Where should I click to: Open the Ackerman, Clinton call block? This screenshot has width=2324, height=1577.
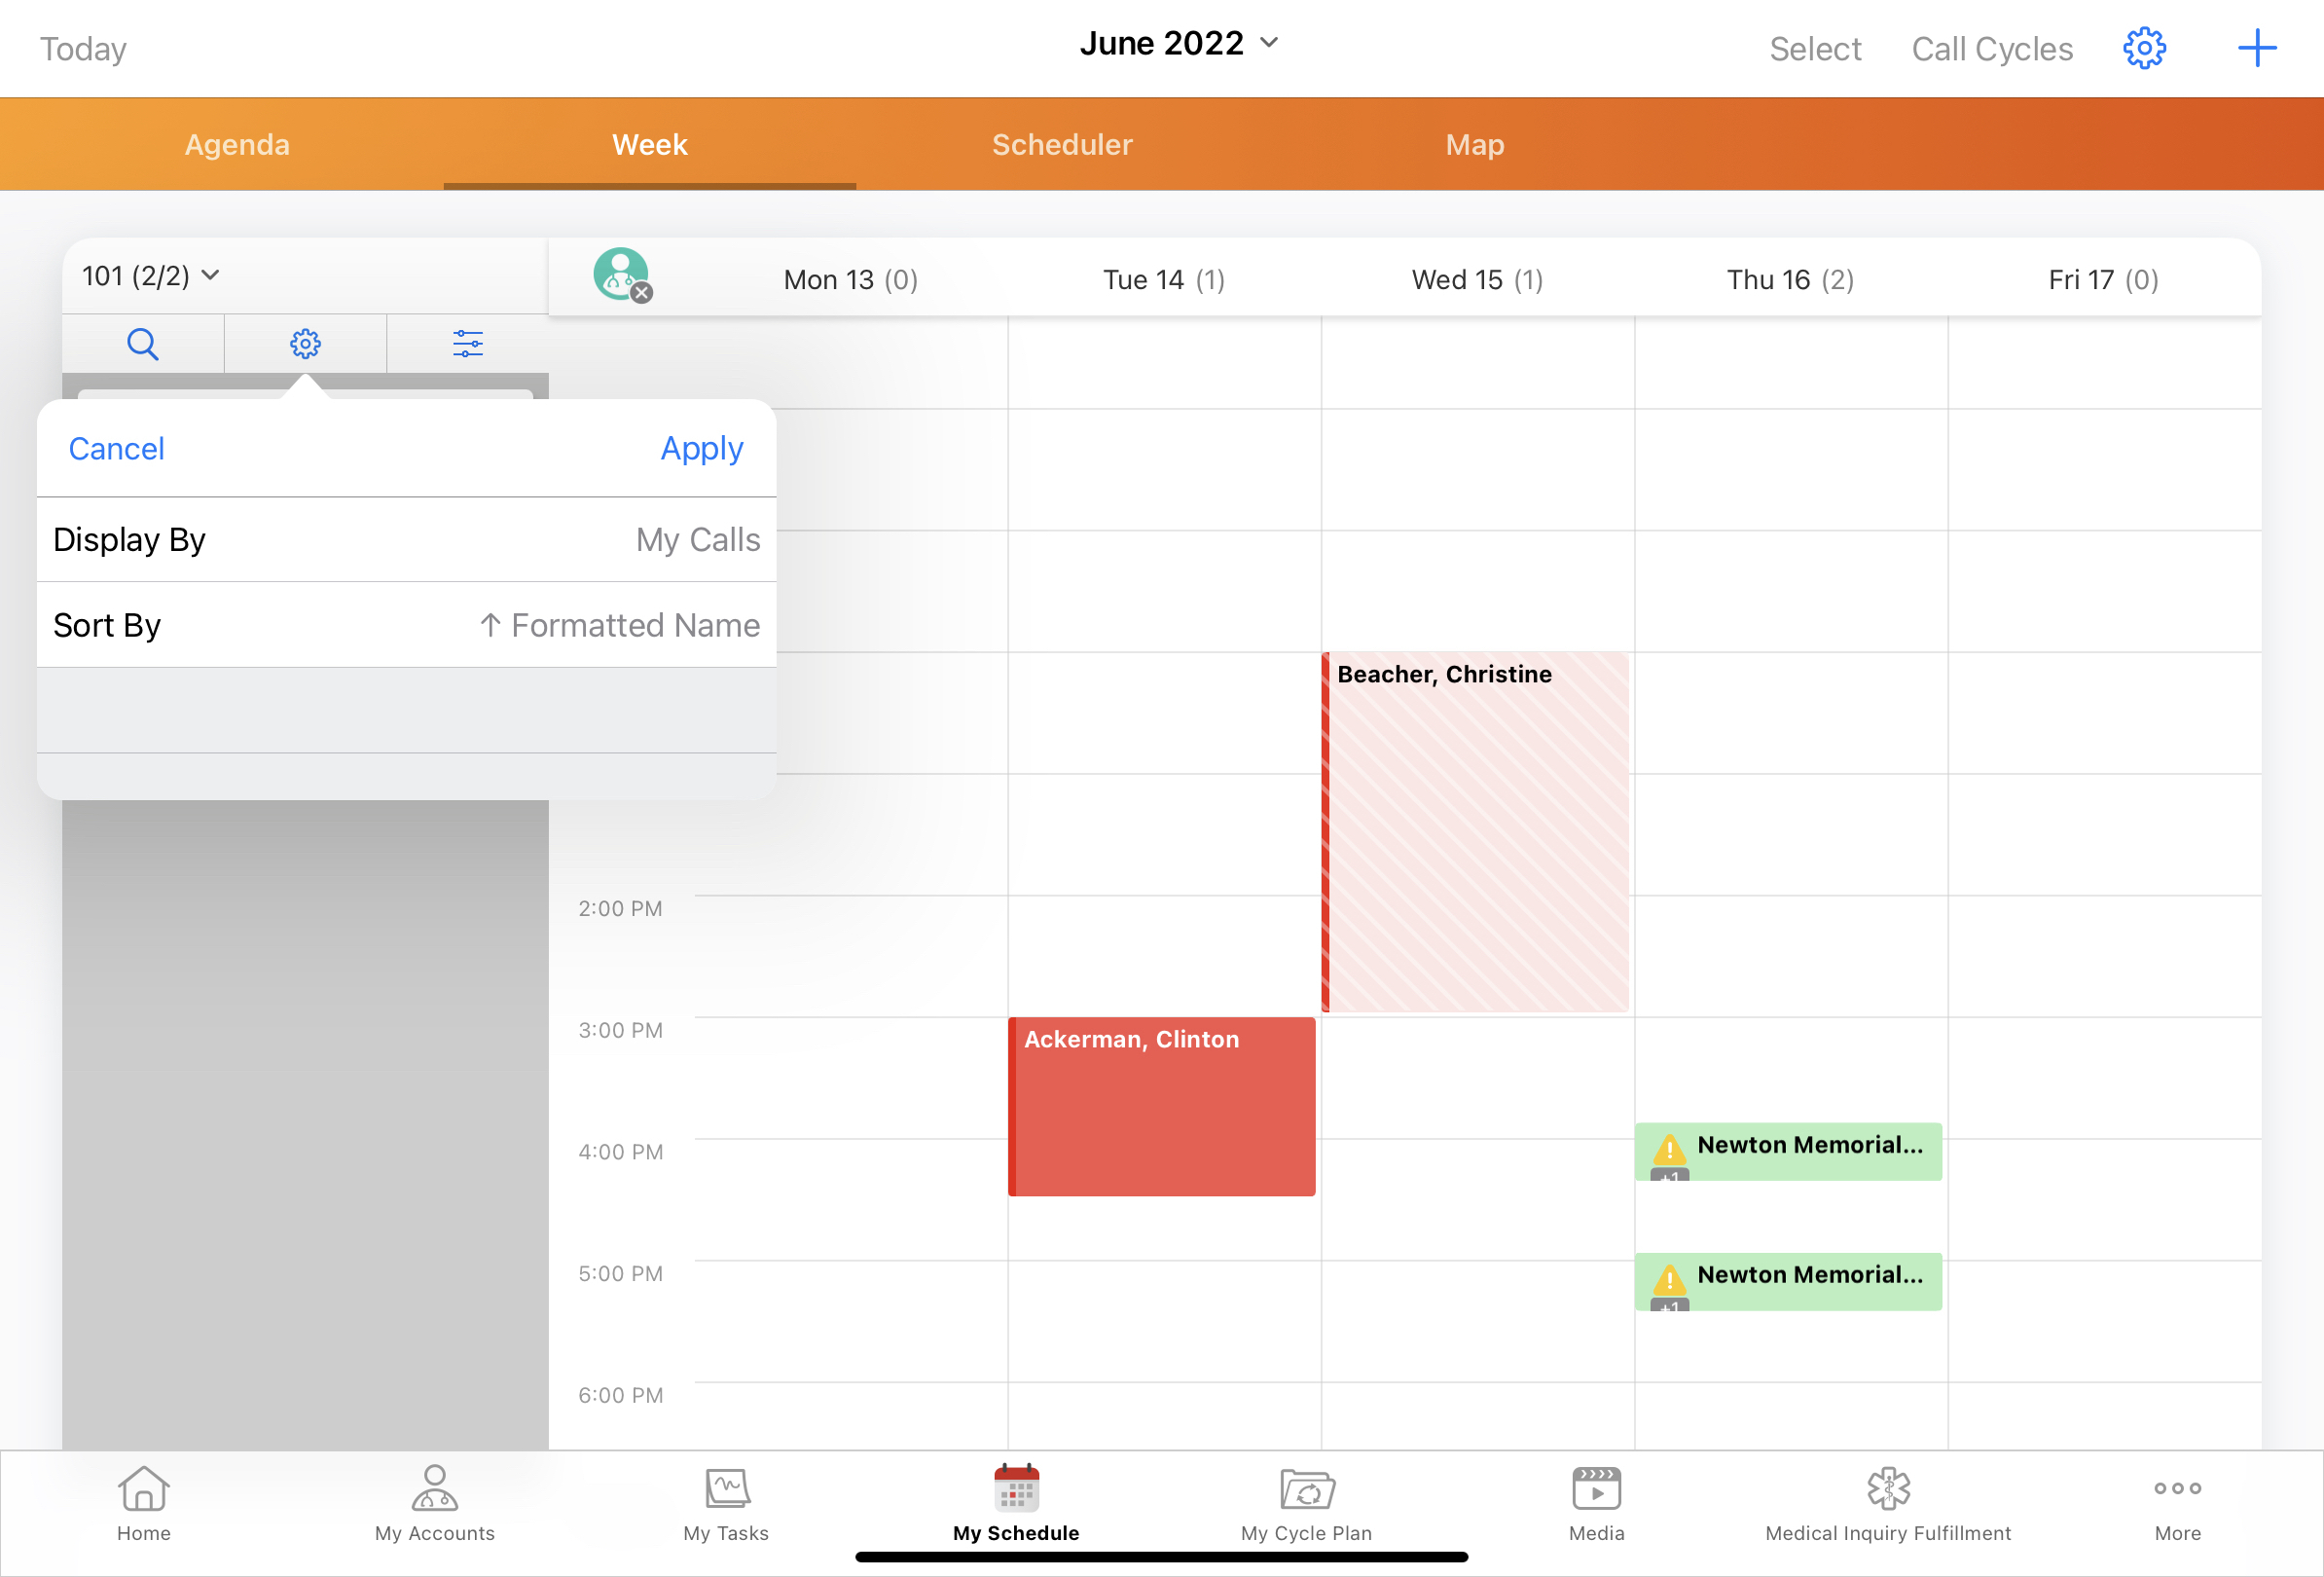click(x=1161, y=1106)
